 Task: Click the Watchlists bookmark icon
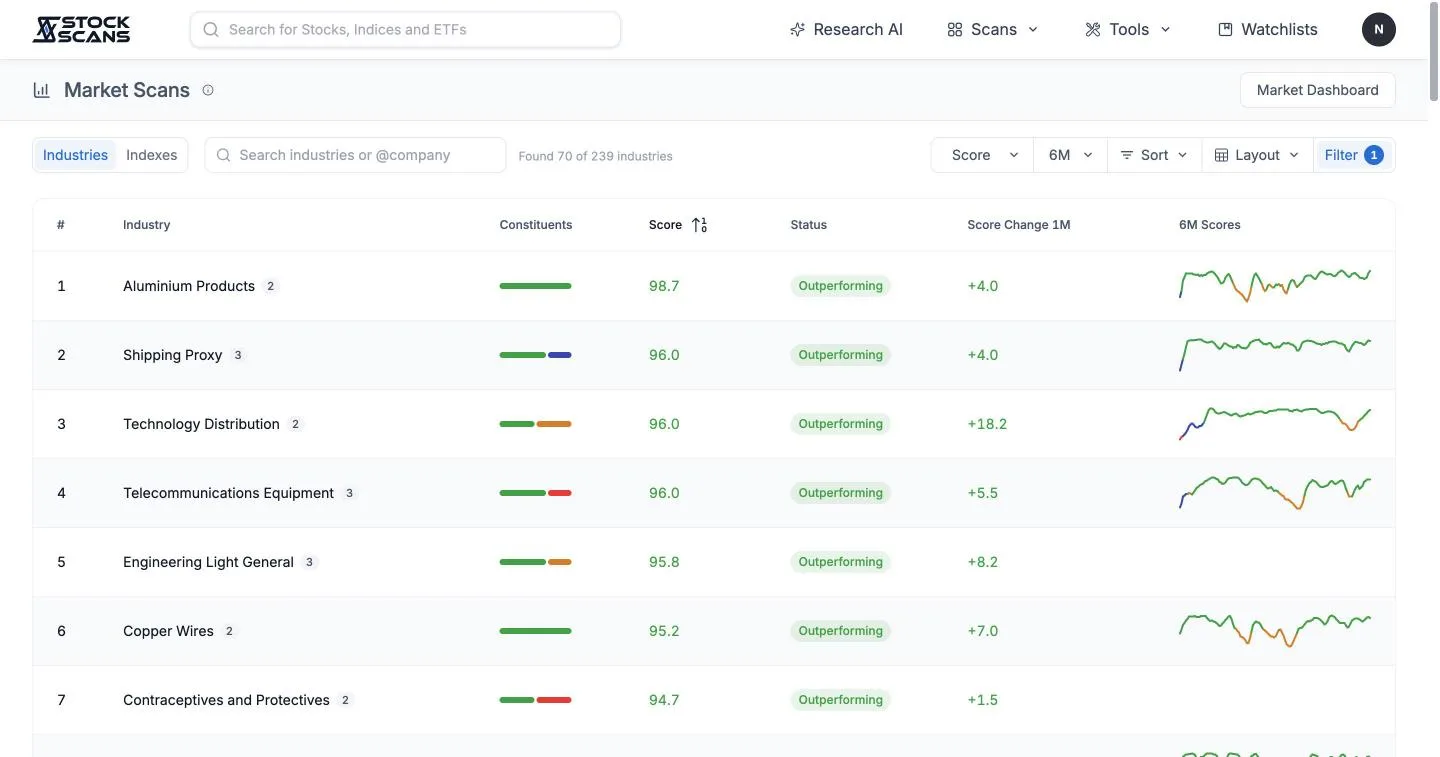(1225, 30)
